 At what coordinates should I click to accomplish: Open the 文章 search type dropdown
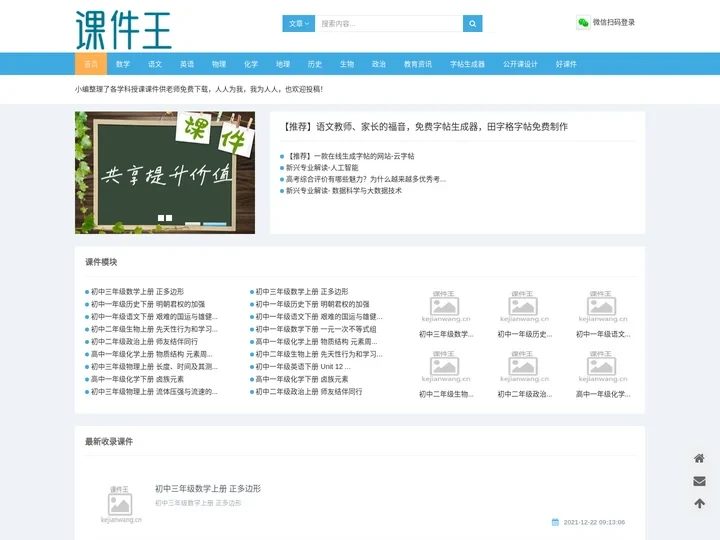298,23
